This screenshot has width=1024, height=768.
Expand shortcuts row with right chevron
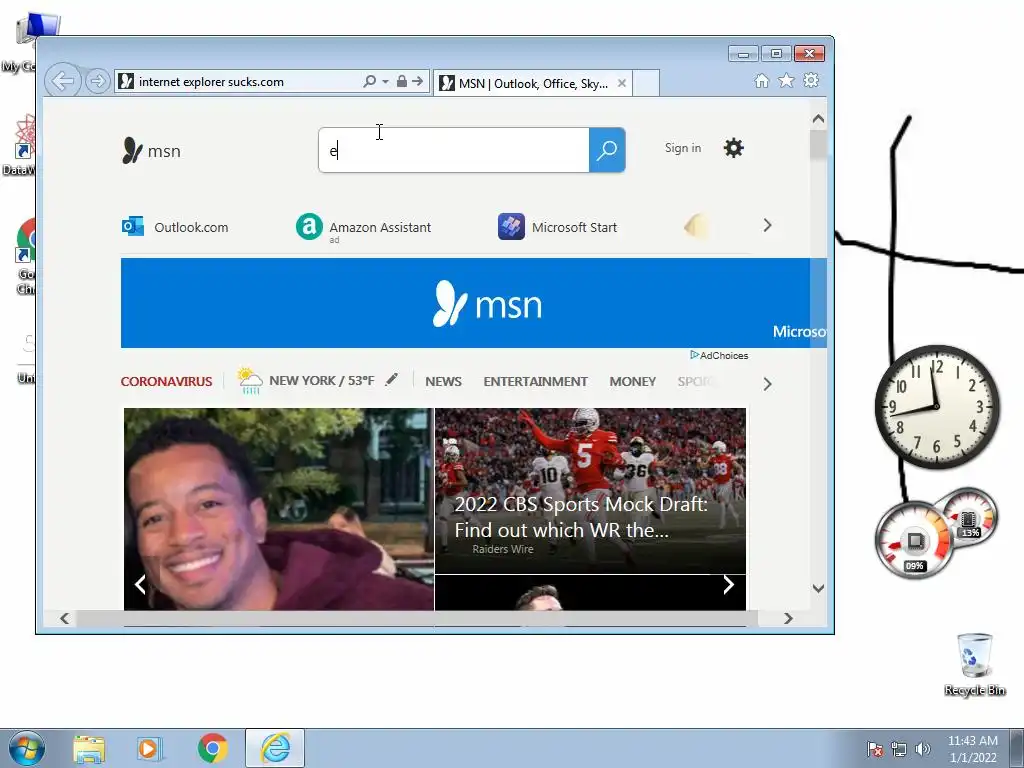click(767, 225)
